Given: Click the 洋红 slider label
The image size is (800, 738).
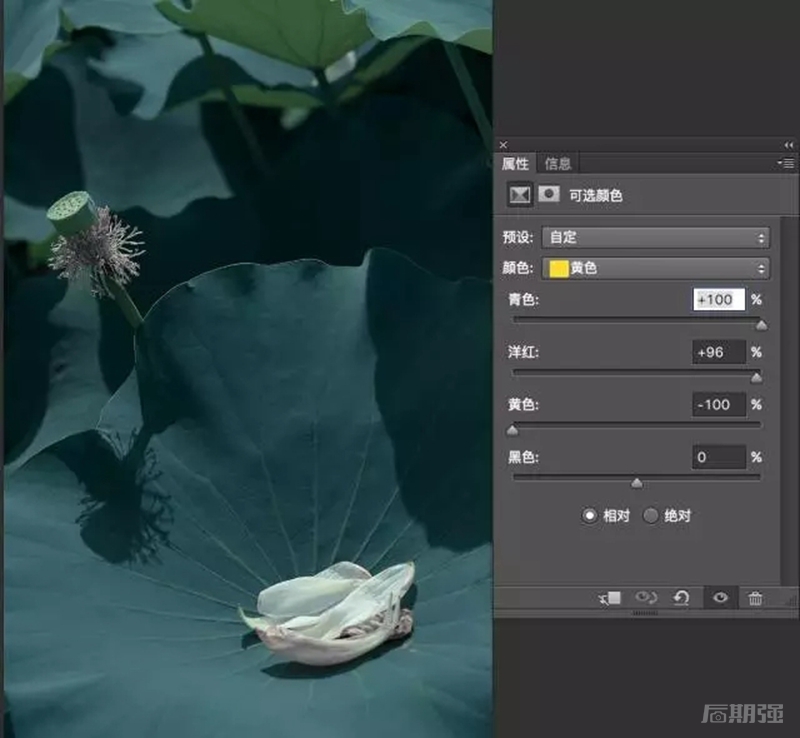Looking at the screenshot, I should [x=523, y=352].
